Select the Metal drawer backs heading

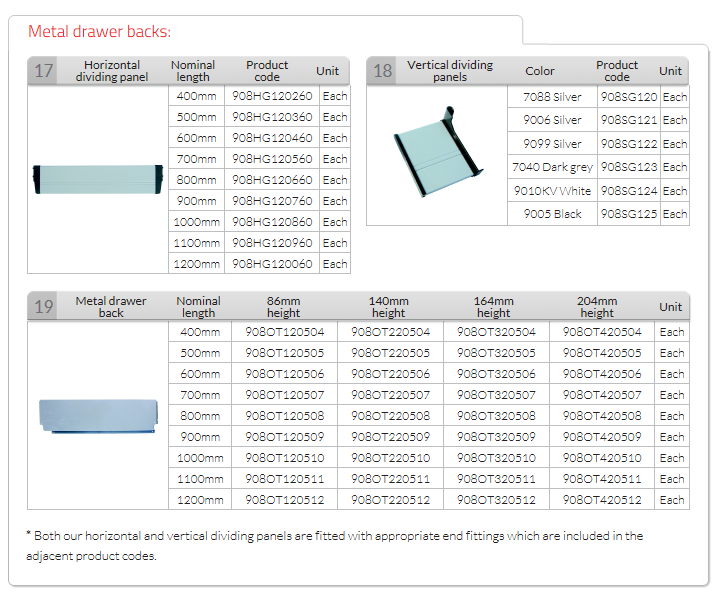tap(99, 31)
